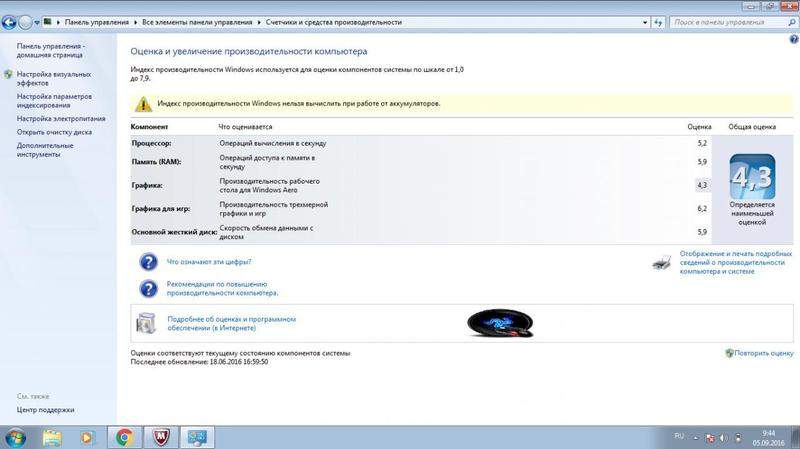Click the Control Panel icon in address bar
Image resolution: width=800 pixels, height=449 pixels.
coord(47,22)
